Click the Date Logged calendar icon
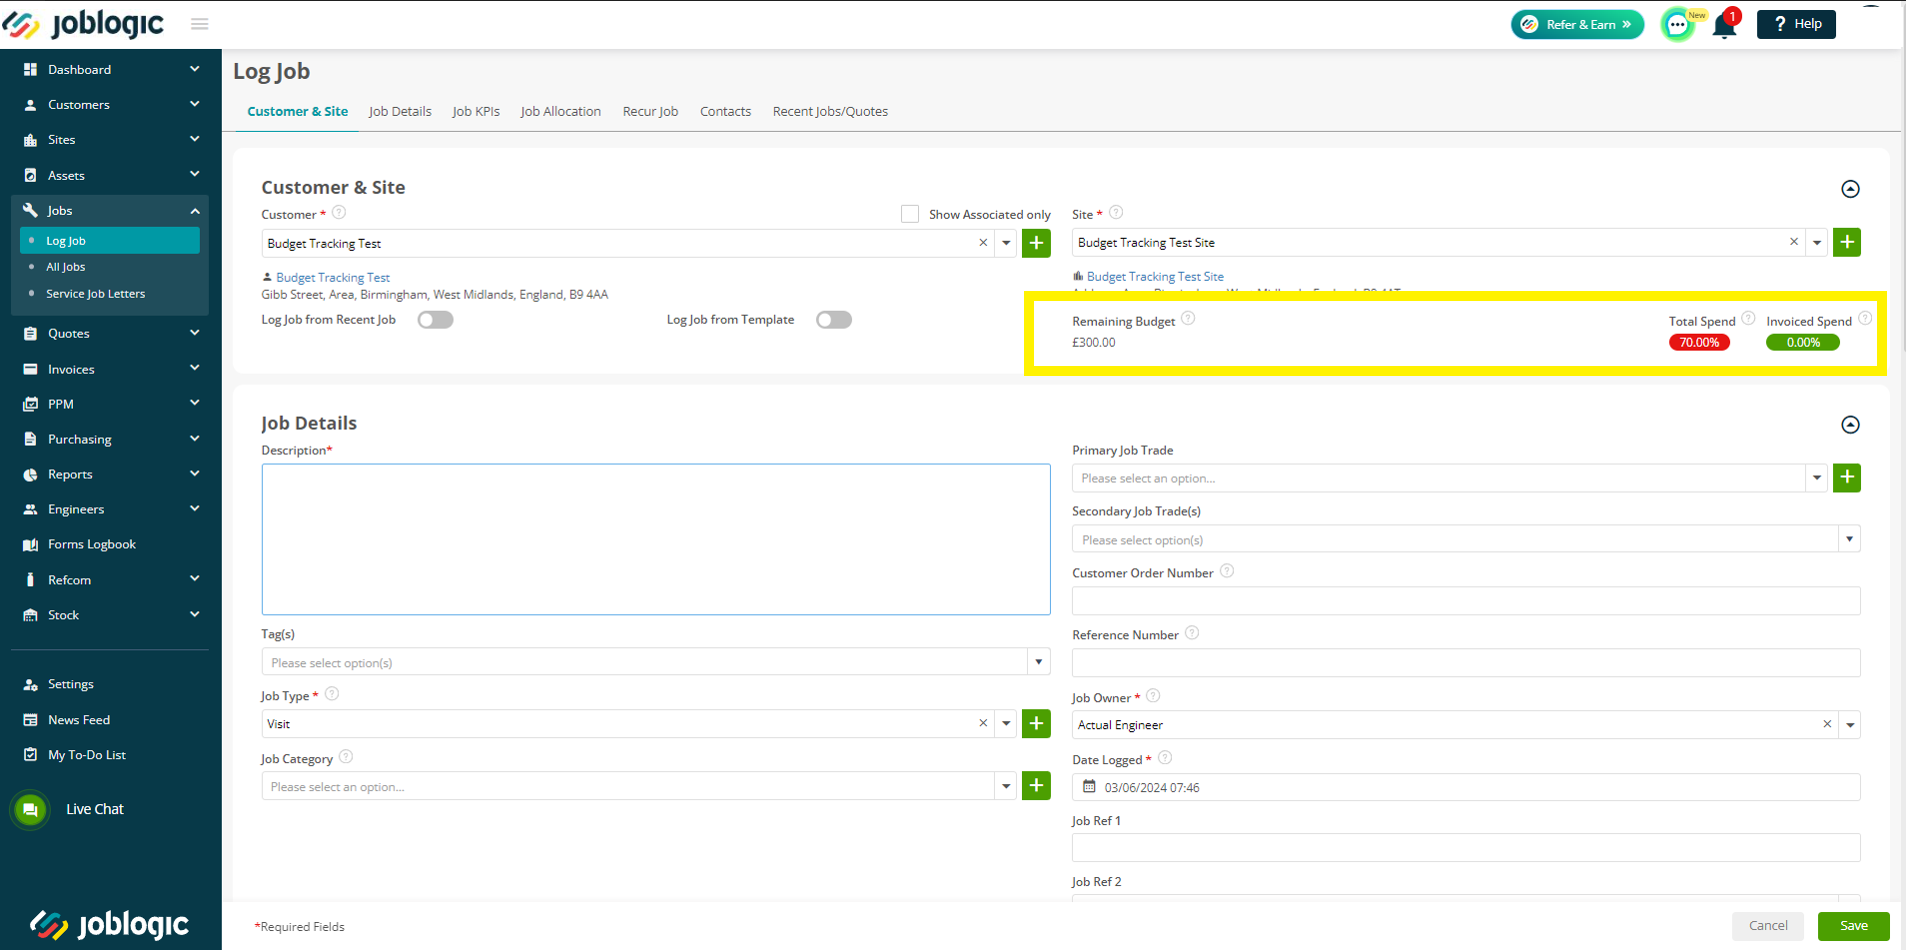The height and width of the screenshot is (950, 1906). 1089,787
